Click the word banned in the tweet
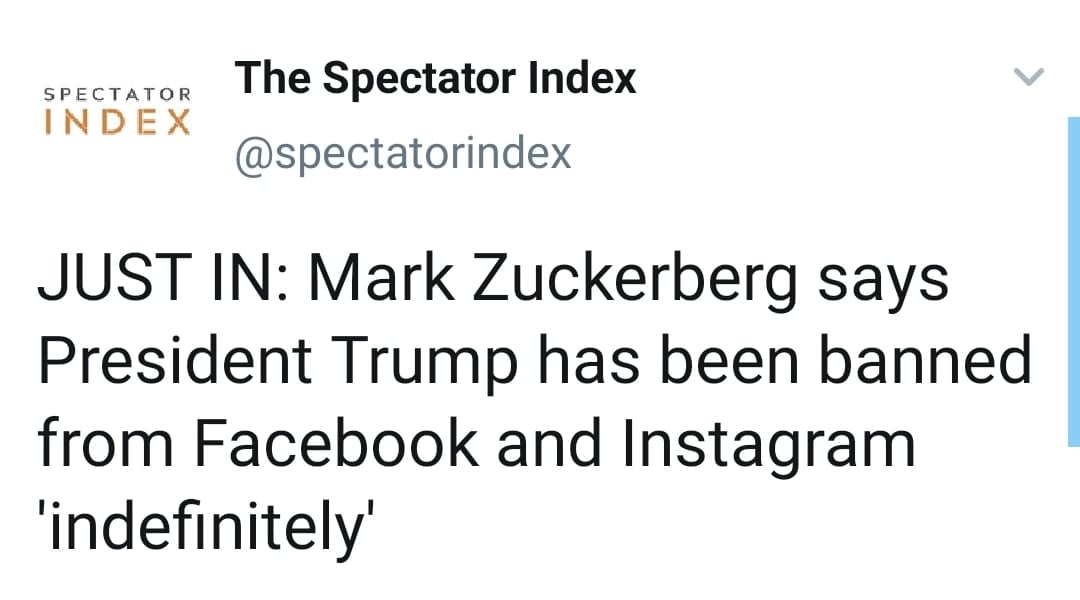 [x=924, y=360]
